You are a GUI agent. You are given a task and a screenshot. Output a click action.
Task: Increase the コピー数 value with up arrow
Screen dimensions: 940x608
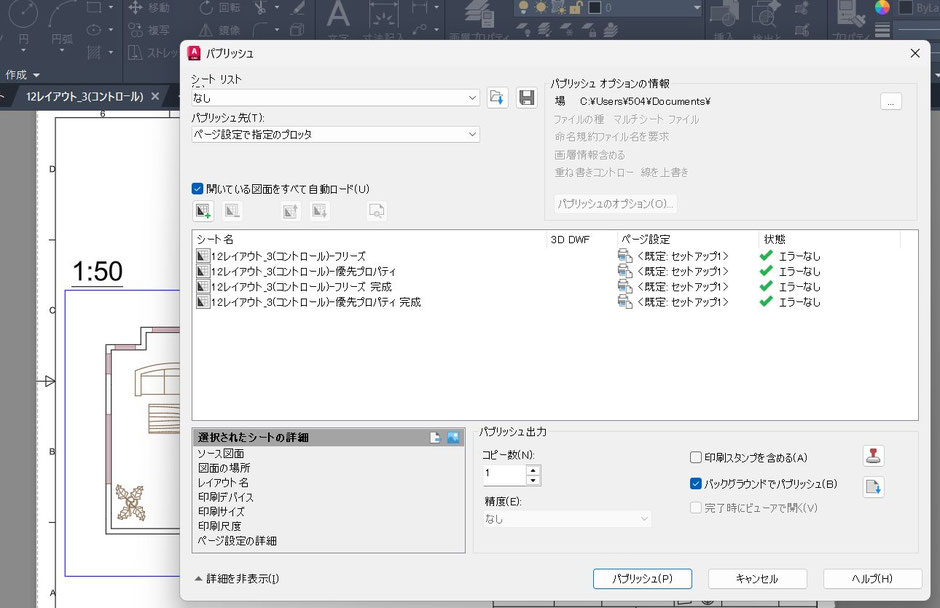coord(533,470)
